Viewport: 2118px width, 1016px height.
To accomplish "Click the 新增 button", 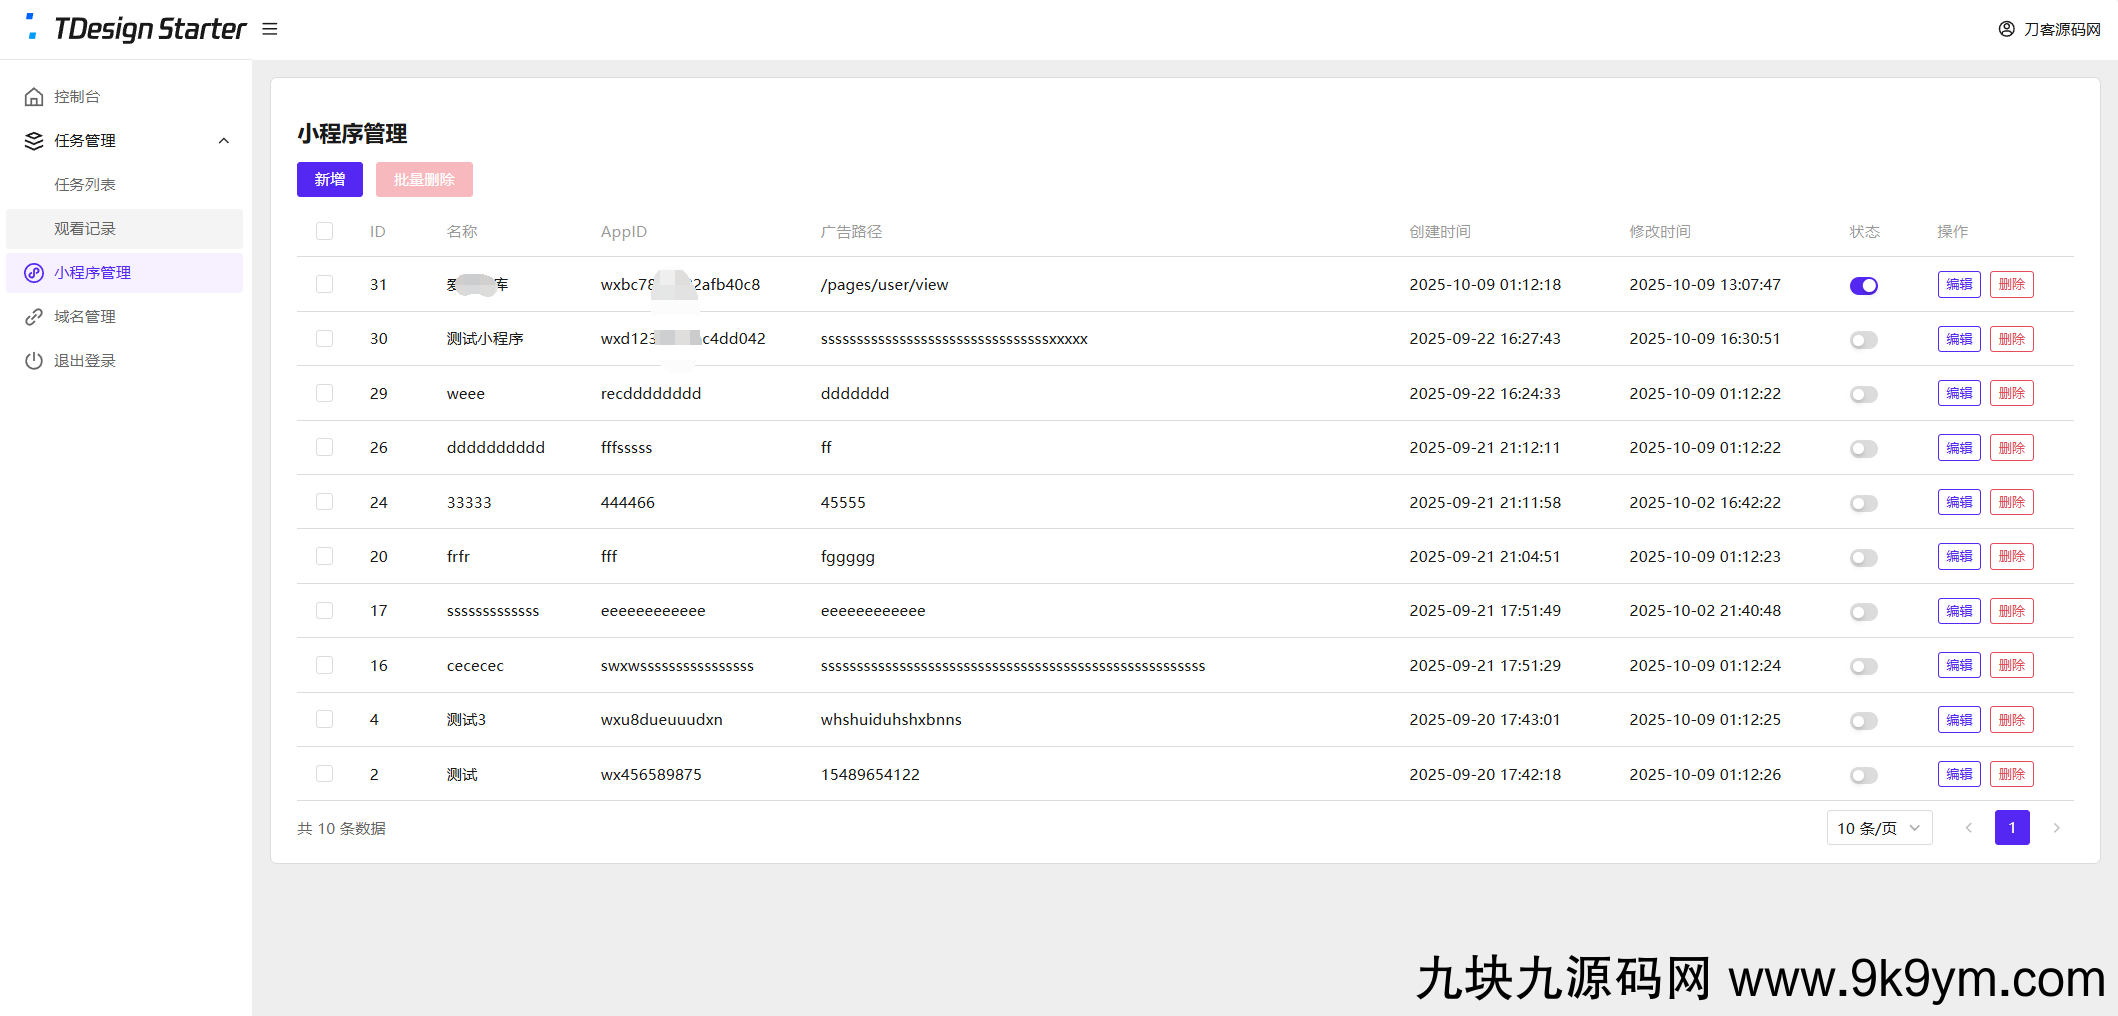I will coord(329,180).
